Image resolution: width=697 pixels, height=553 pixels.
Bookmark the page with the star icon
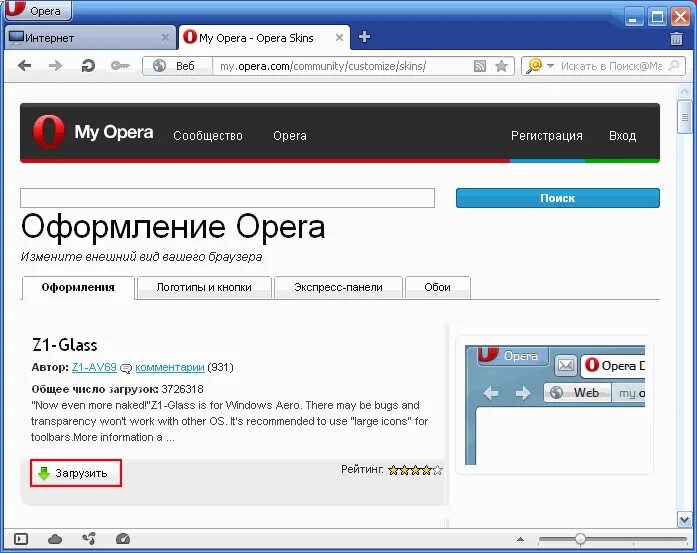tap(501, 66)
